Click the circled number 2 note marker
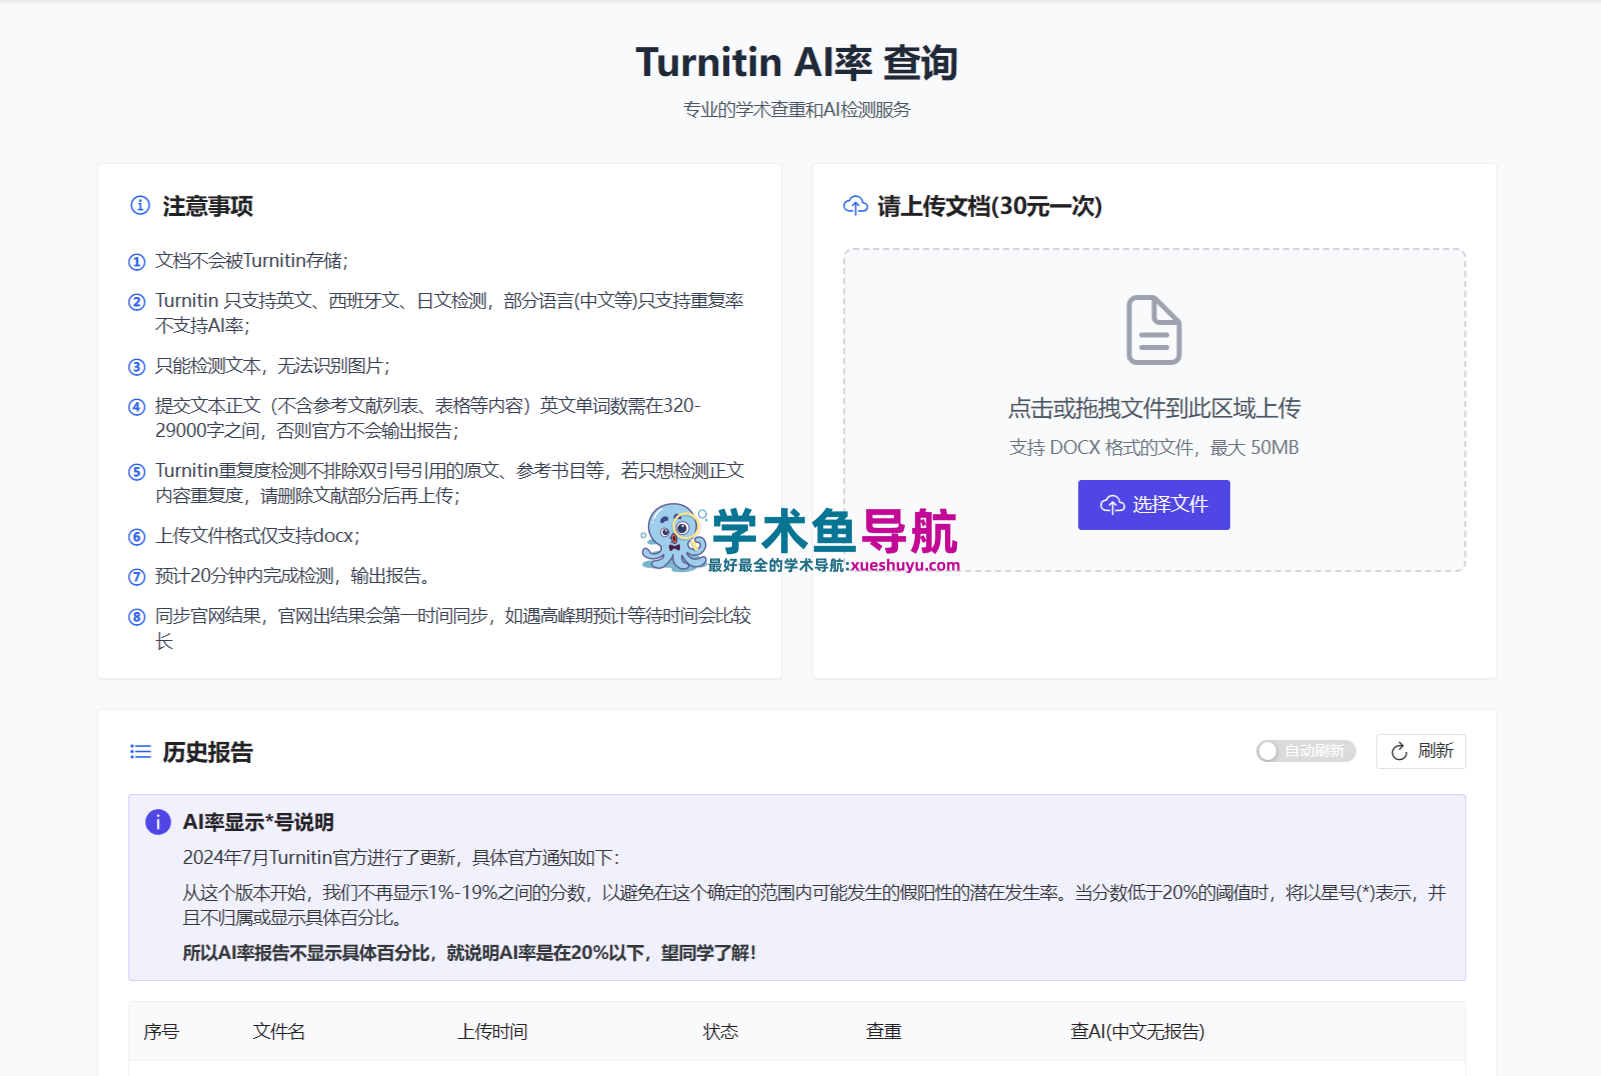 137,302
